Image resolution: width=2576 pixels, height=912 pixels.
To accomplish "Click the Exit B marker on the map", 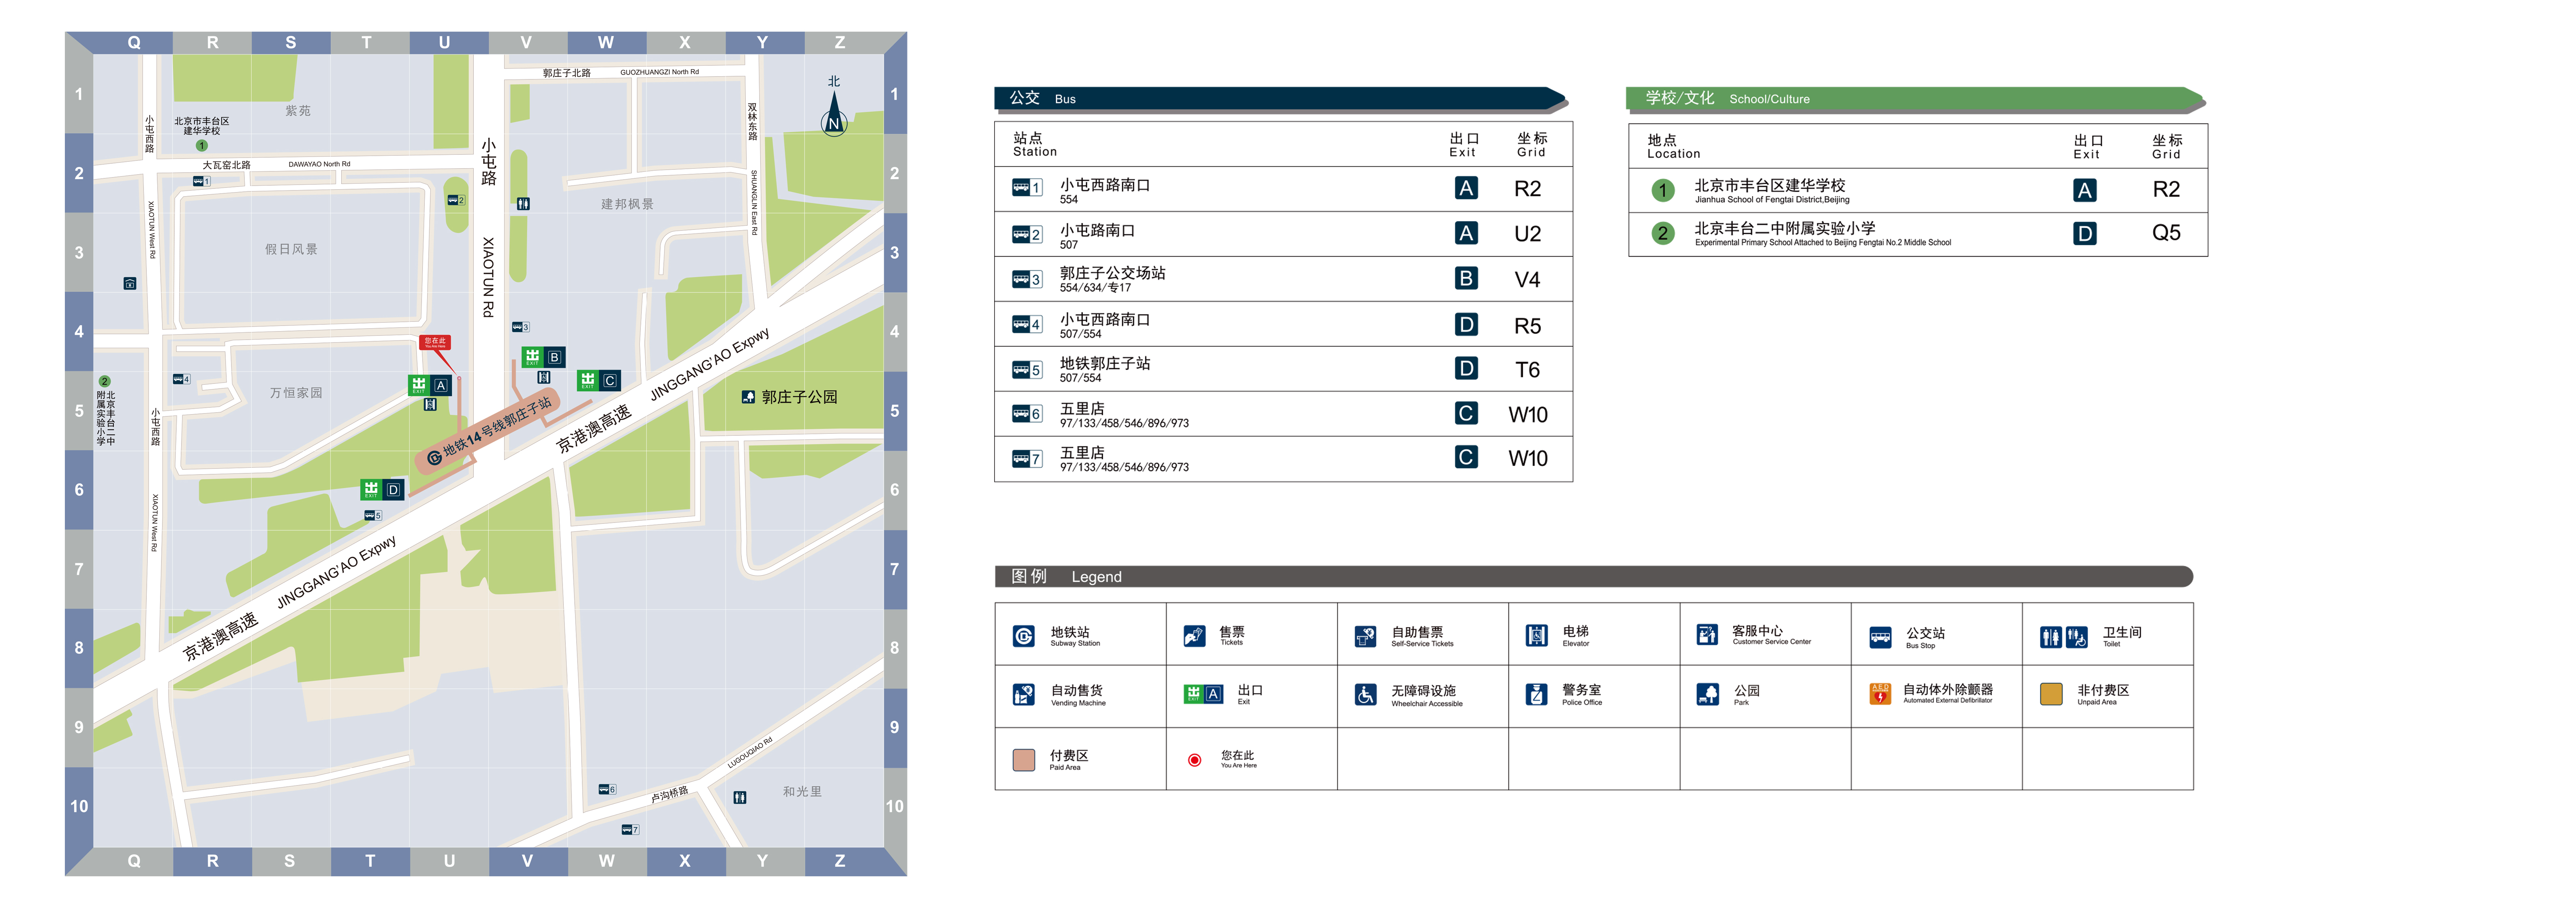I will coord(544,357).
